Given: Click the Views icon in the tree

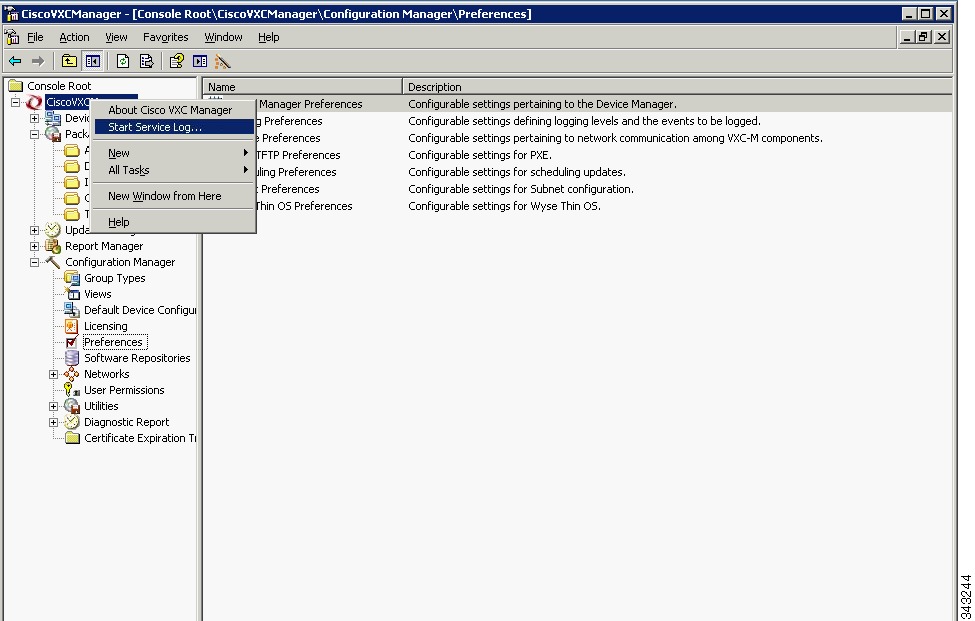Looking at the screenshot, I should (73, 294).
